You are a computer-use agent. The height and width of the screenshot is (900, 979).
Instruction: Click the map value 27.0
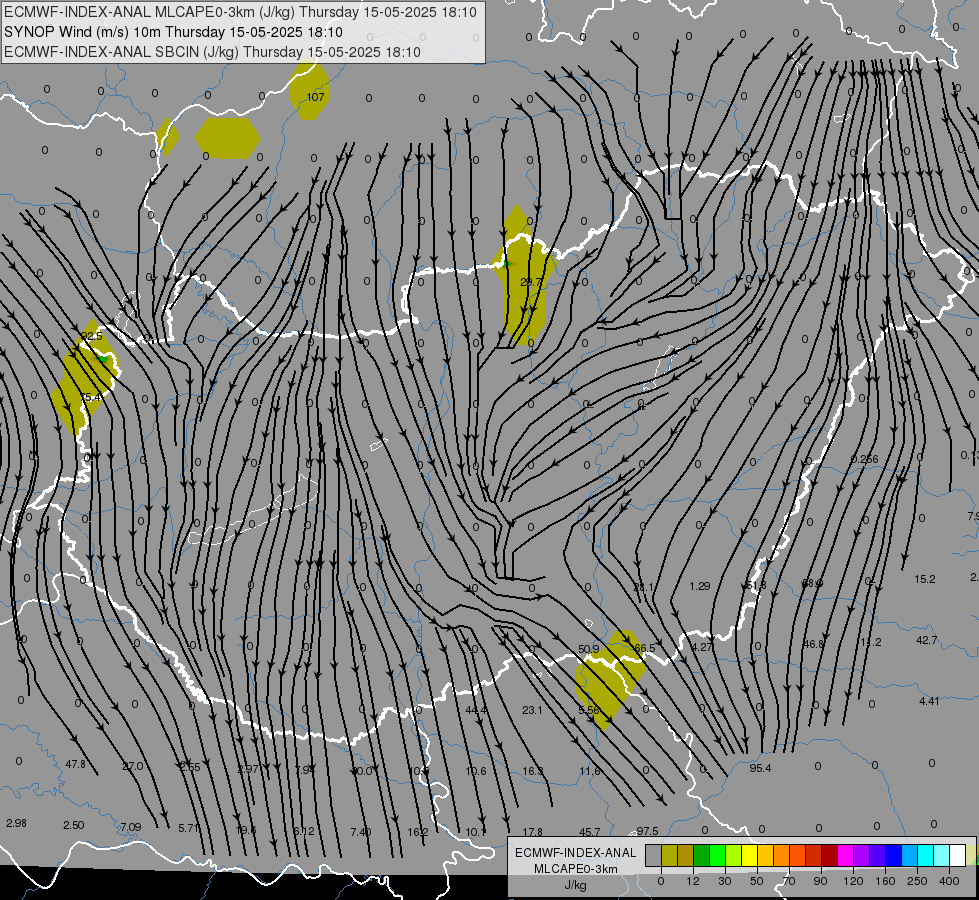(132, 766)
